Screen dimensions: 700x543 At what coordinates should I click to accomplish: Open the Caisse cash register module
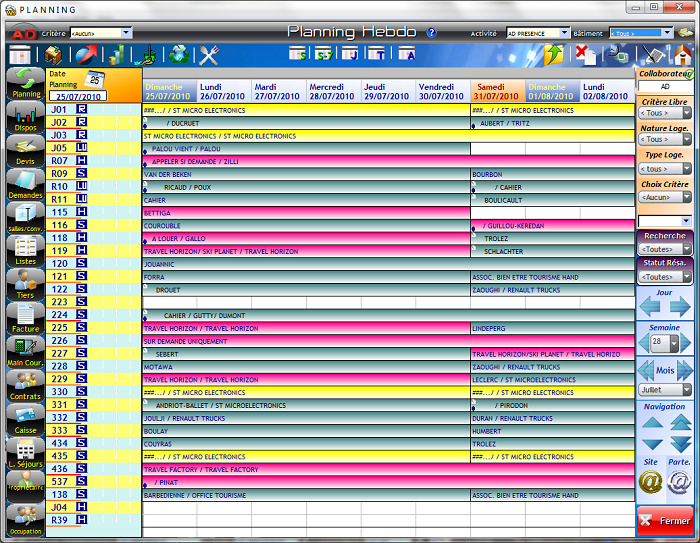pyautogui.click(x=25, y=418)
